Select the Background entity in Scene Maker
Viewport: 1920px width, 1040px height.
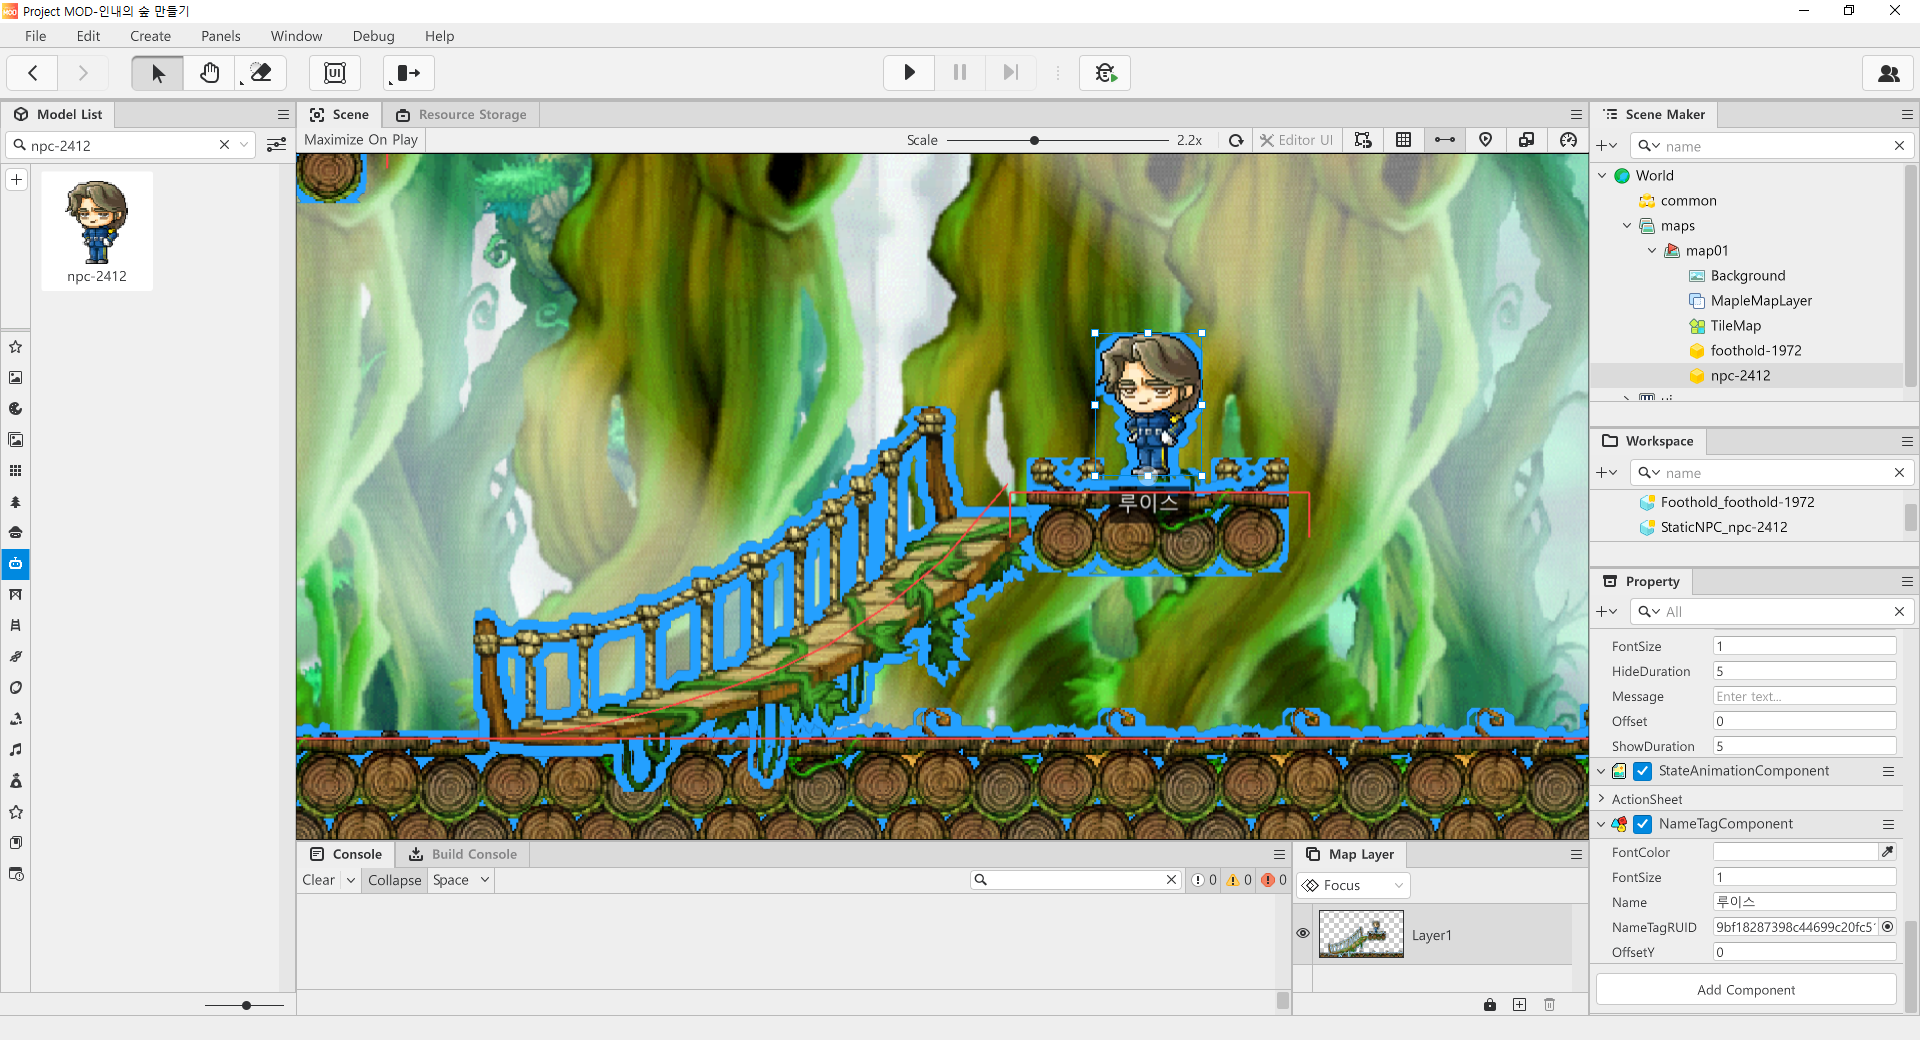pyautogui.click(x=1747, y=276)
